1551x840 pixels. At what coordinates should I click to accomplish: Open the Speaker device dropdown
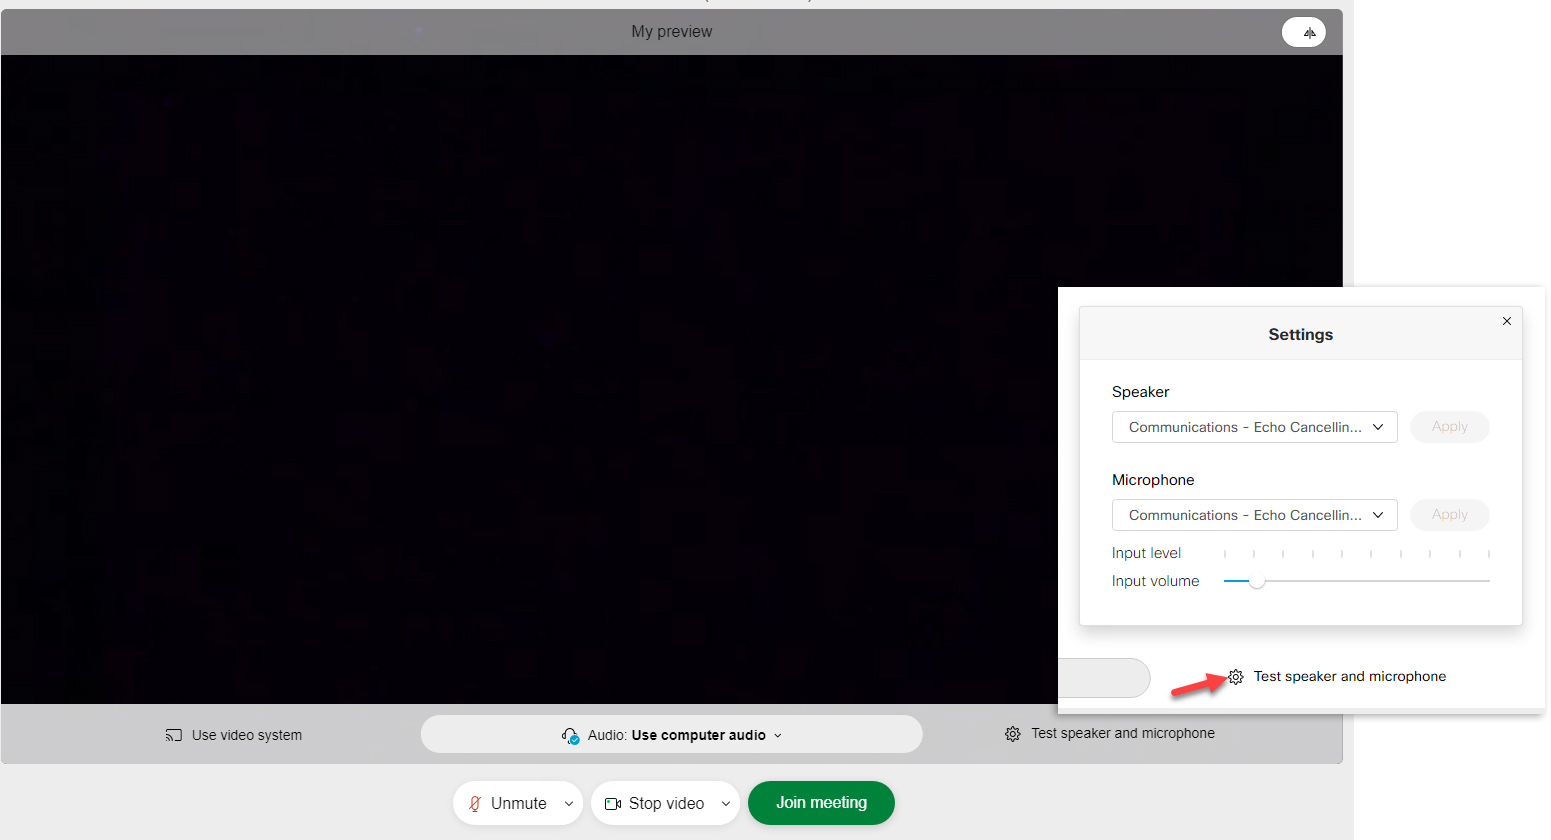1254,427
